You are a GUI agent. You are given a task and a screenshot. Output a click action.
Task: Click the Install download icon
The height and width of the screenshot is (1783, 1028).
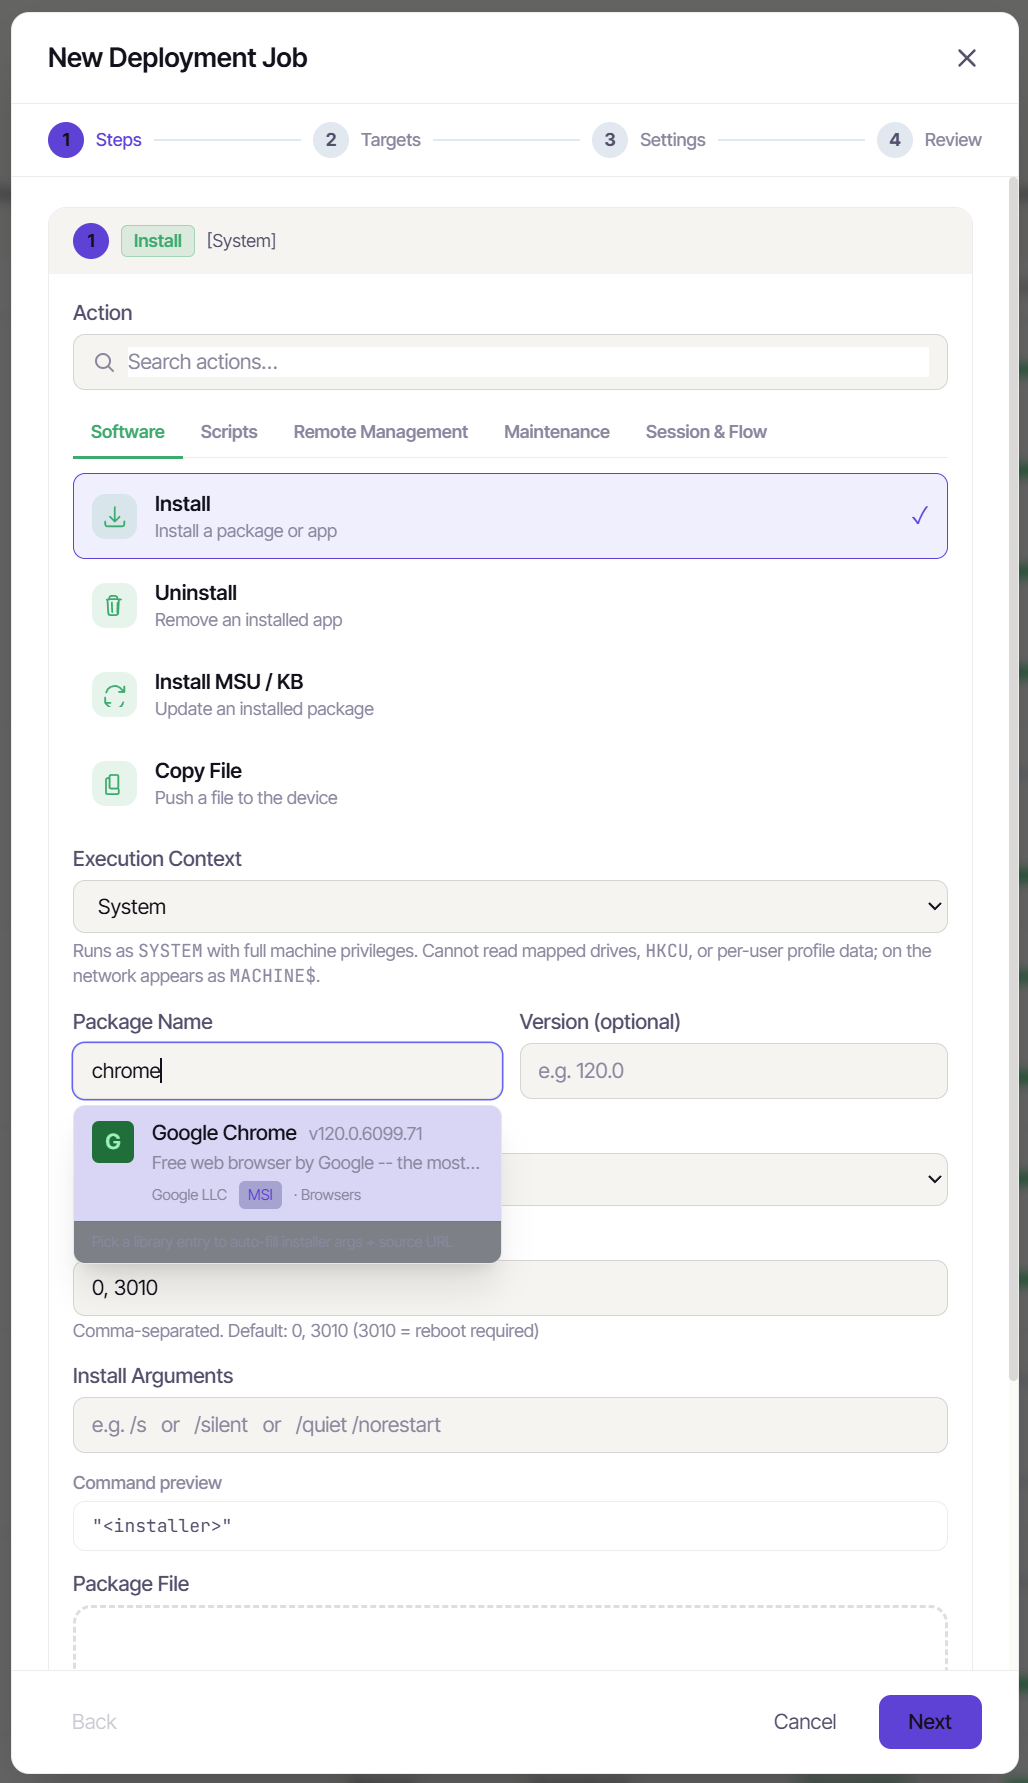115,516
